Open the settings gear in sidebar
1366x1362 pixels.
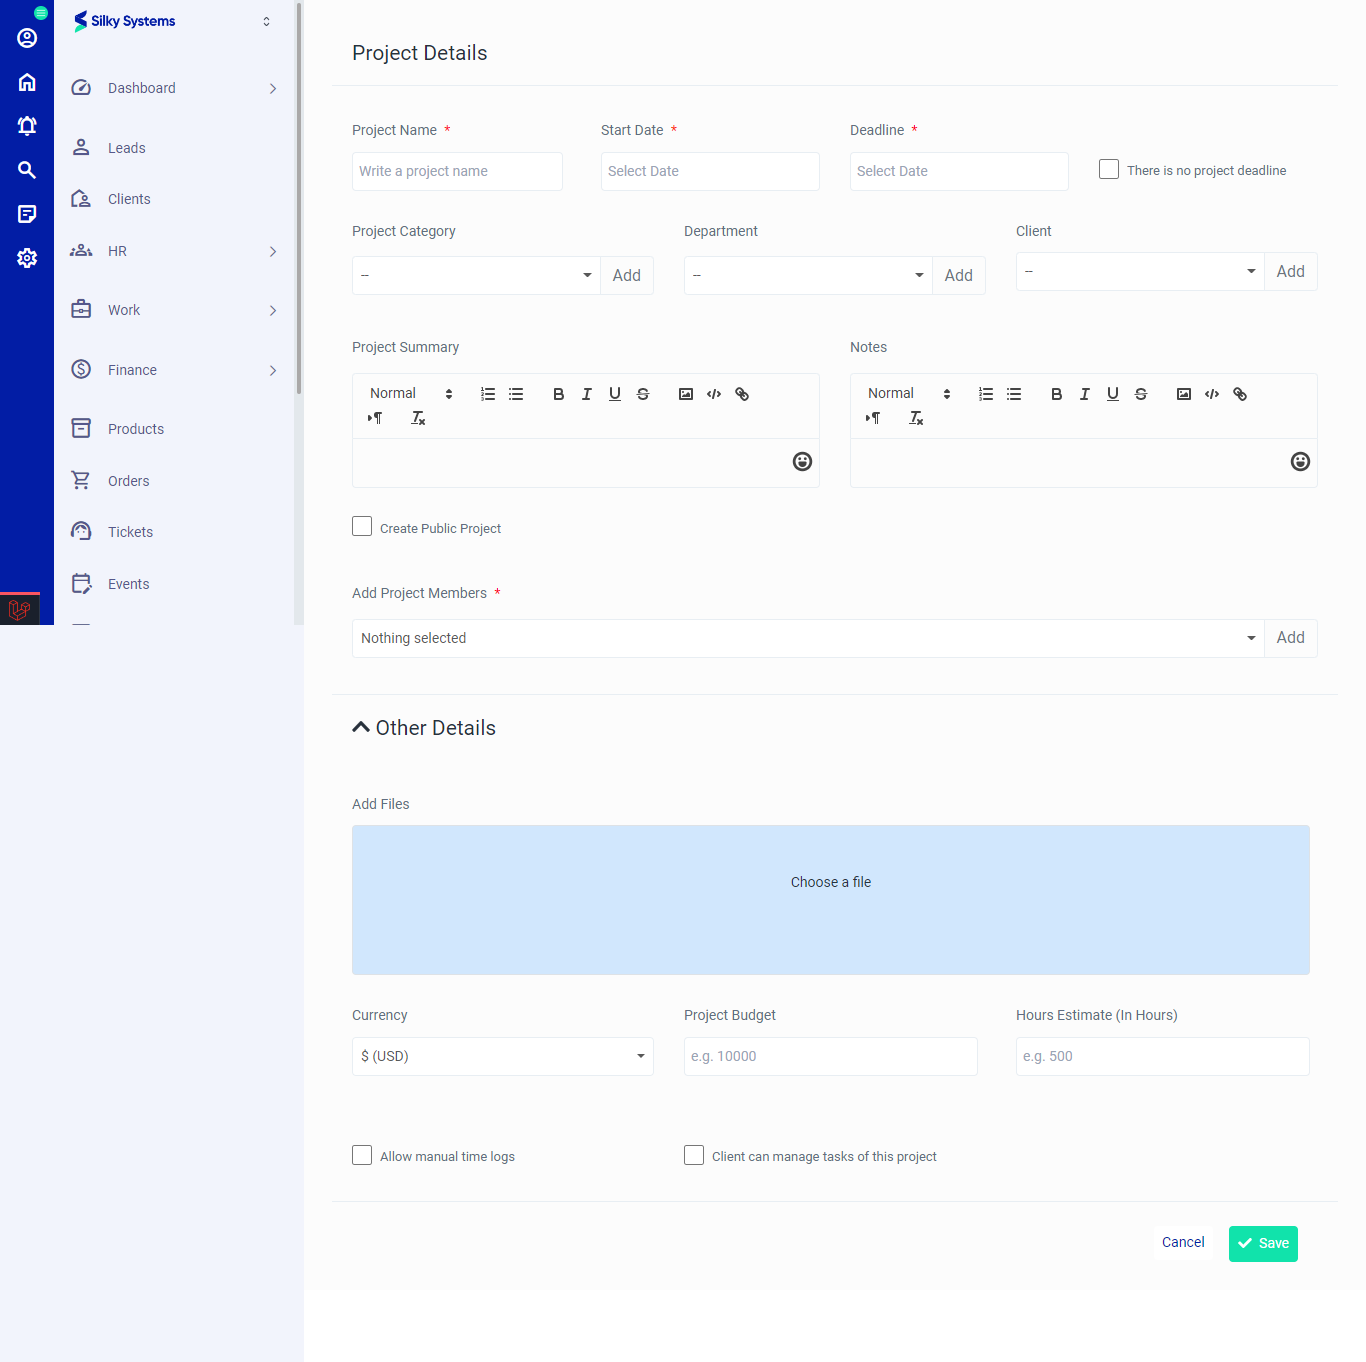[x=26, y=258]
